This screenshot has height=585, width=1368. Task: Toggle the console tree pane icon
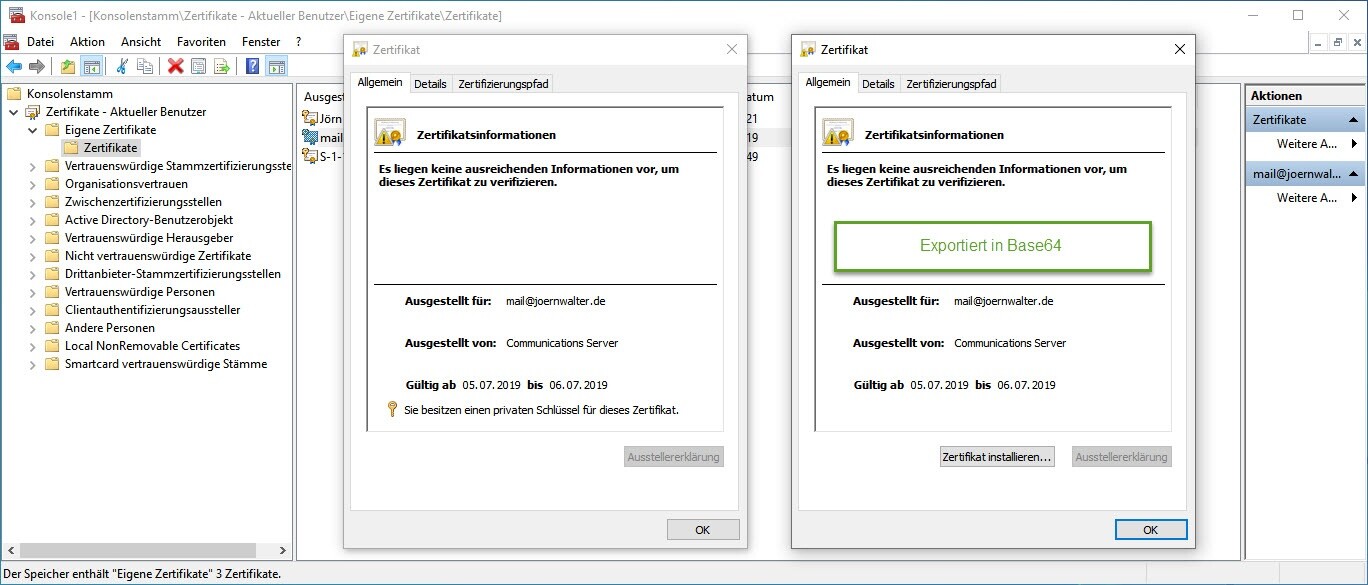coord(91,66)
